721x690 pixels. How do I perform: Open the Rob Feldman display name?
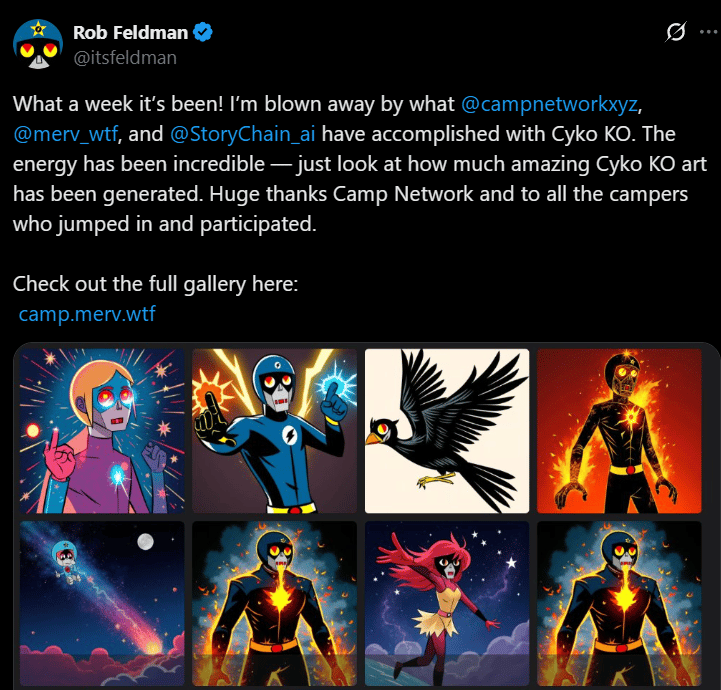[131, 33]
